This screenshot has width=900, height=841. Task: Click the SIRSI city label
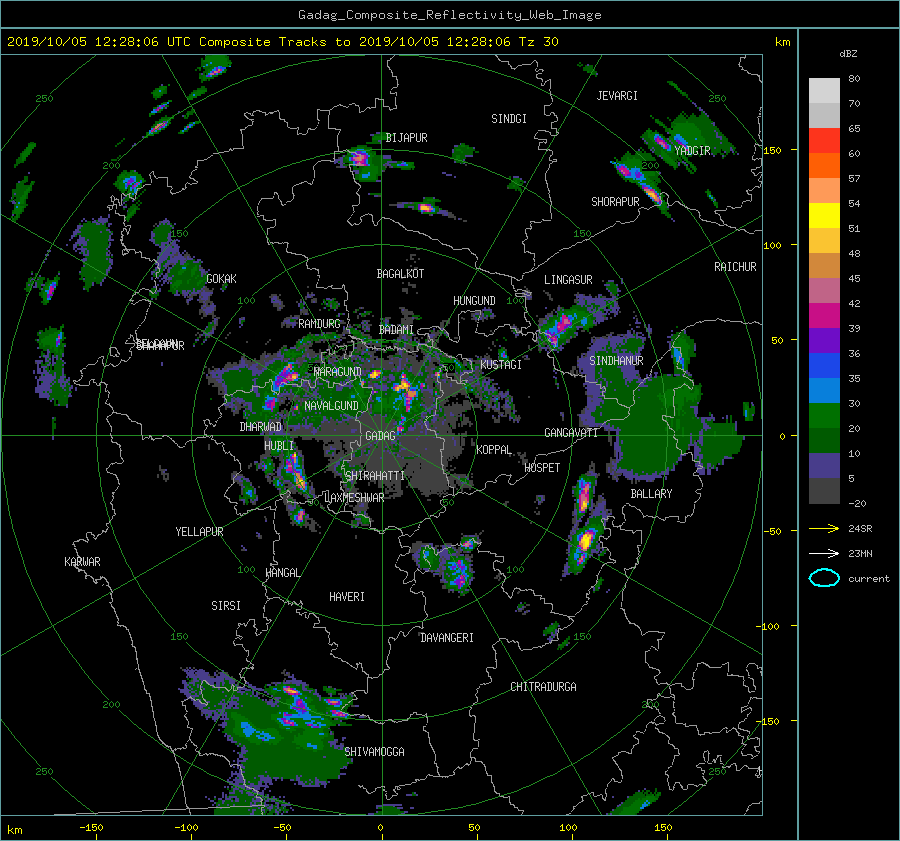click(x=226, y=606)
